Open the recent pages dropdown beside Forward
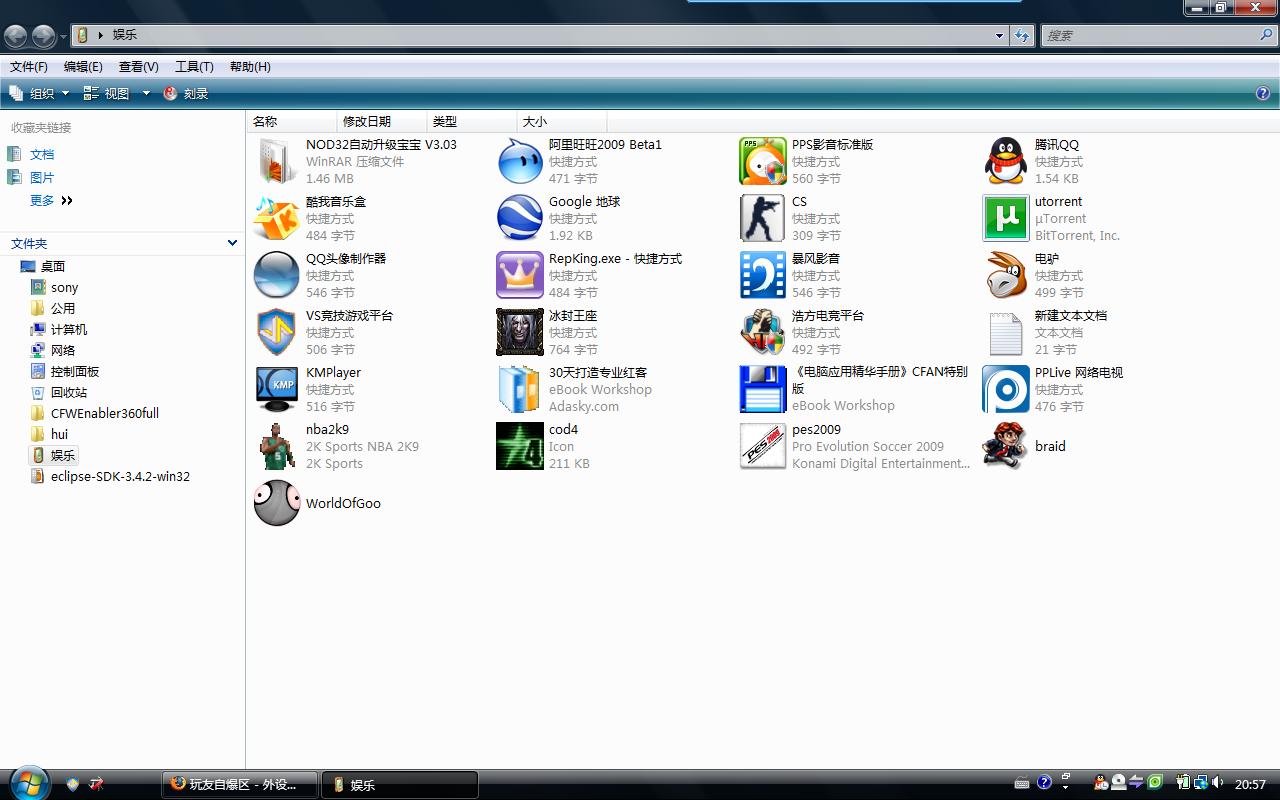Screen dimensions: 1280x800 [63, 37]
